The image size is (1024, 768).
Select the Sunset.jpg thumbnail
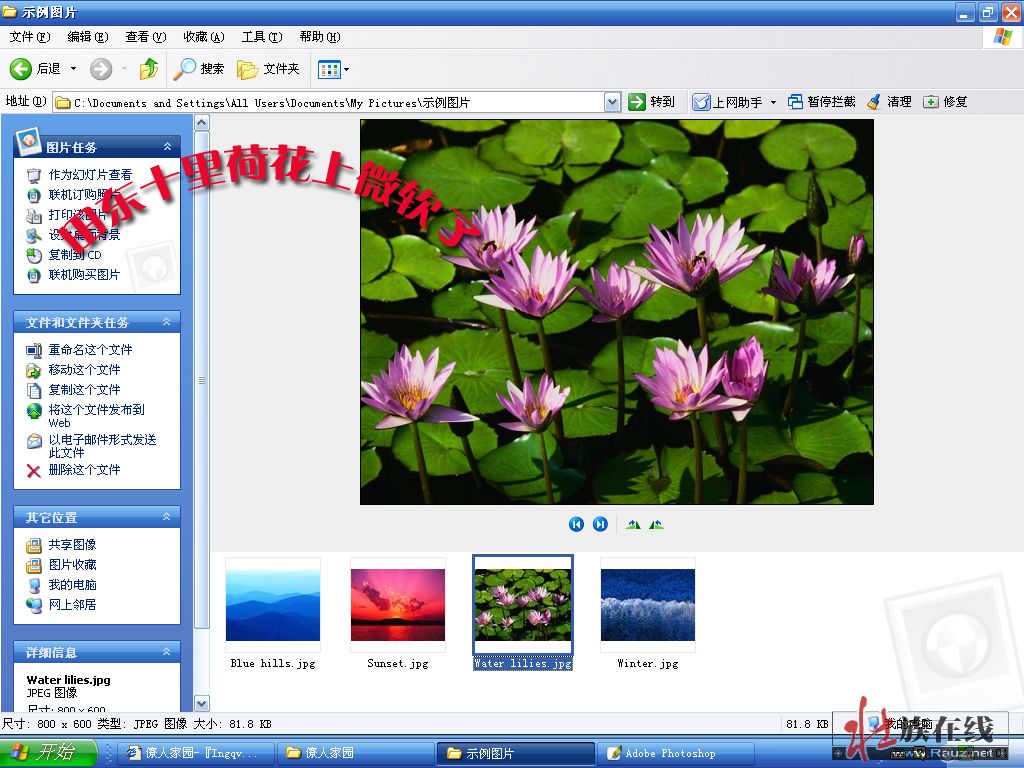point(397,605)
